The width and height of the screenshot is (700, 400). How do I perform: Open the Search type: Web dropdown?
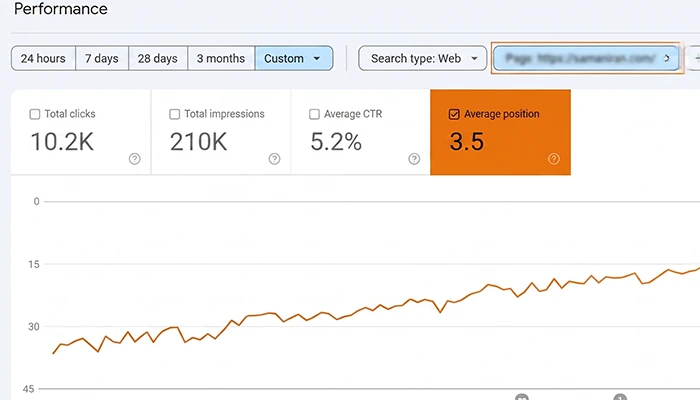pyautogui.click(x=422, y=58)
